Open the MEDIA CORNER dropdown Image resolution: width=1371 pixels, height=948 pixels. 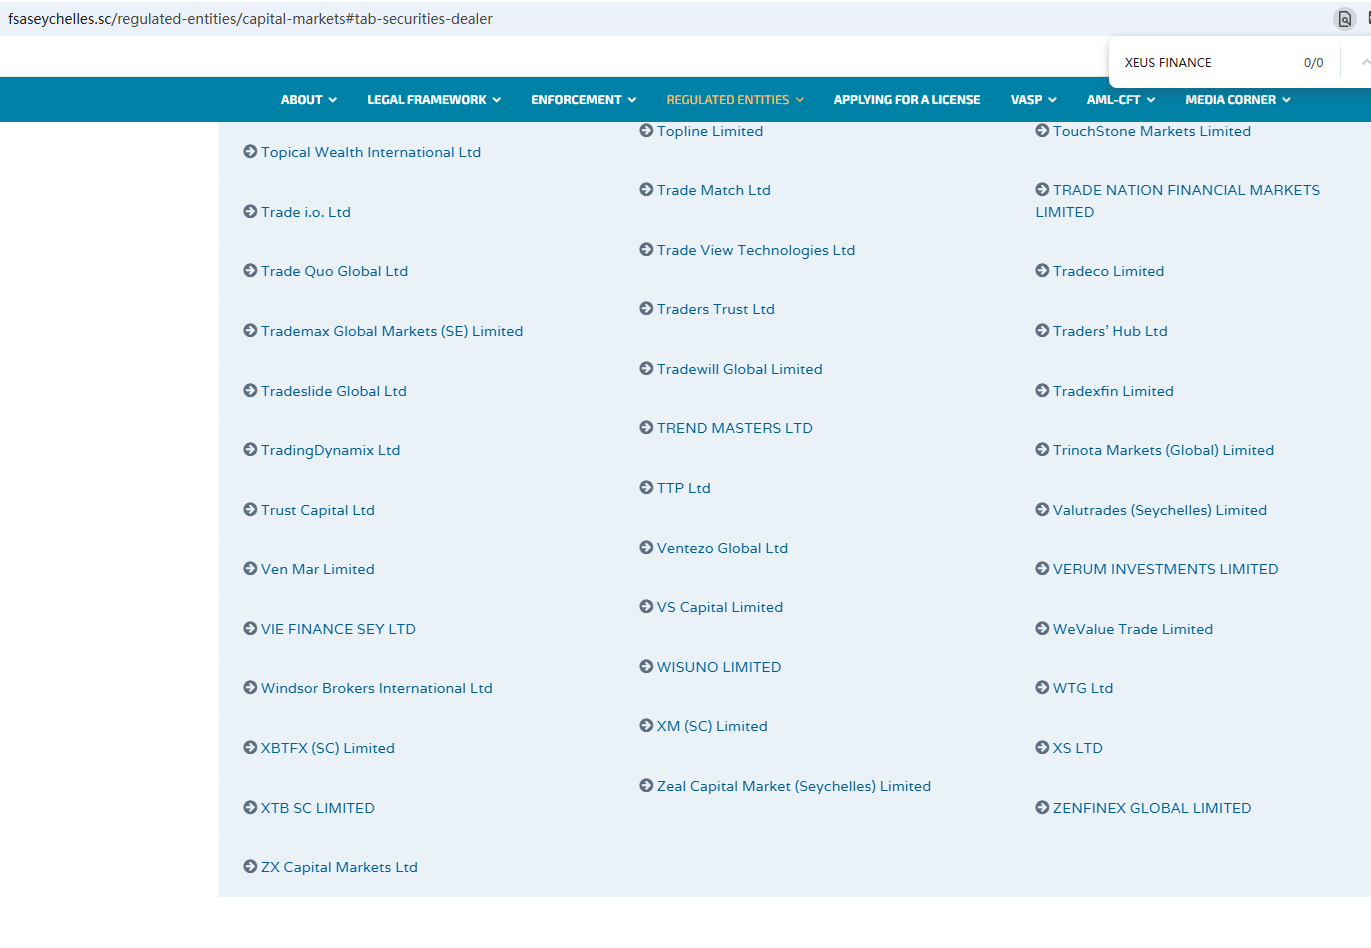(1237, 100)
